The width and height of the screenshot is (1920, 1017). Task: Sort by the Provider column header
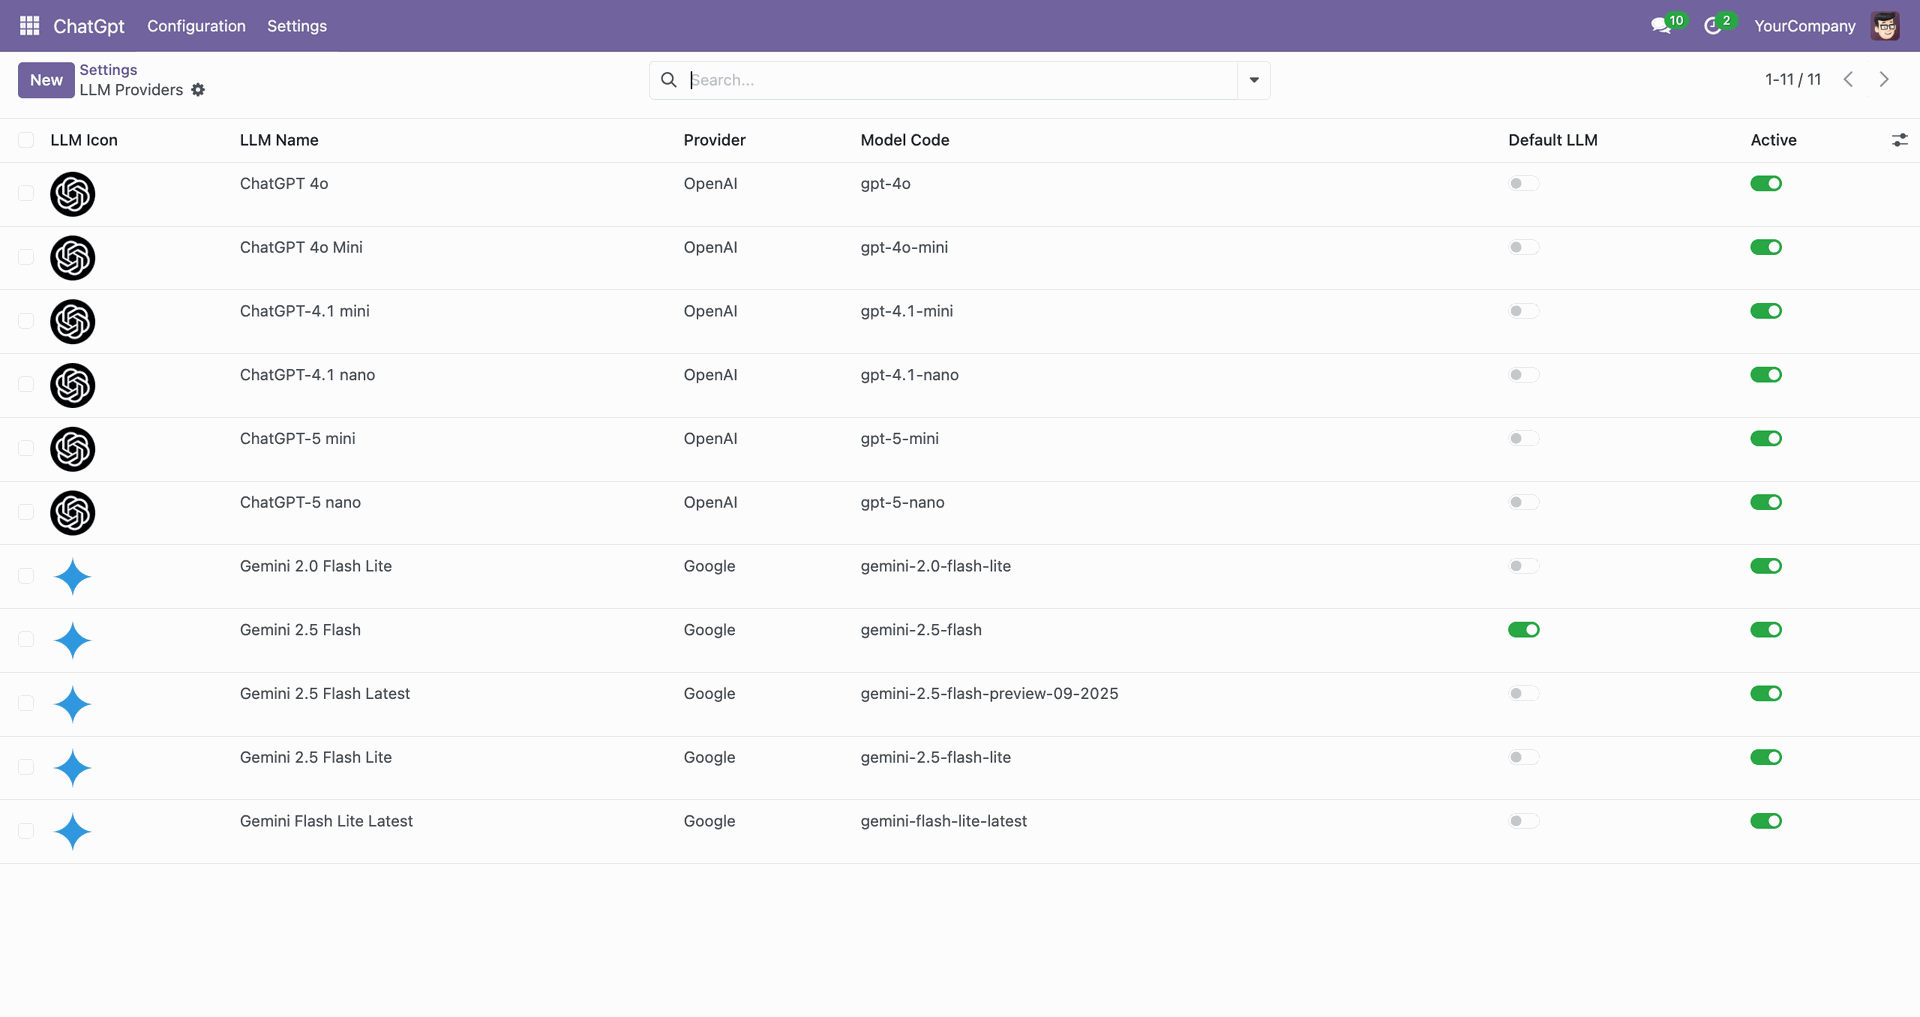pyautogui.click(x=715, y=140)
